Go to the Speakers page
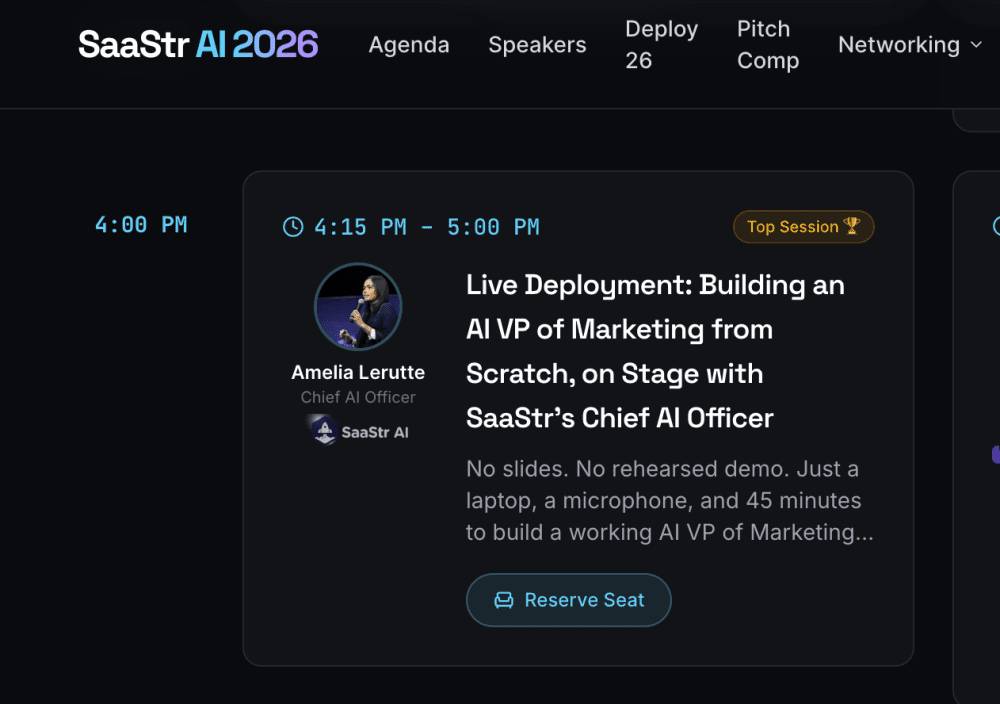 (537, 45)
